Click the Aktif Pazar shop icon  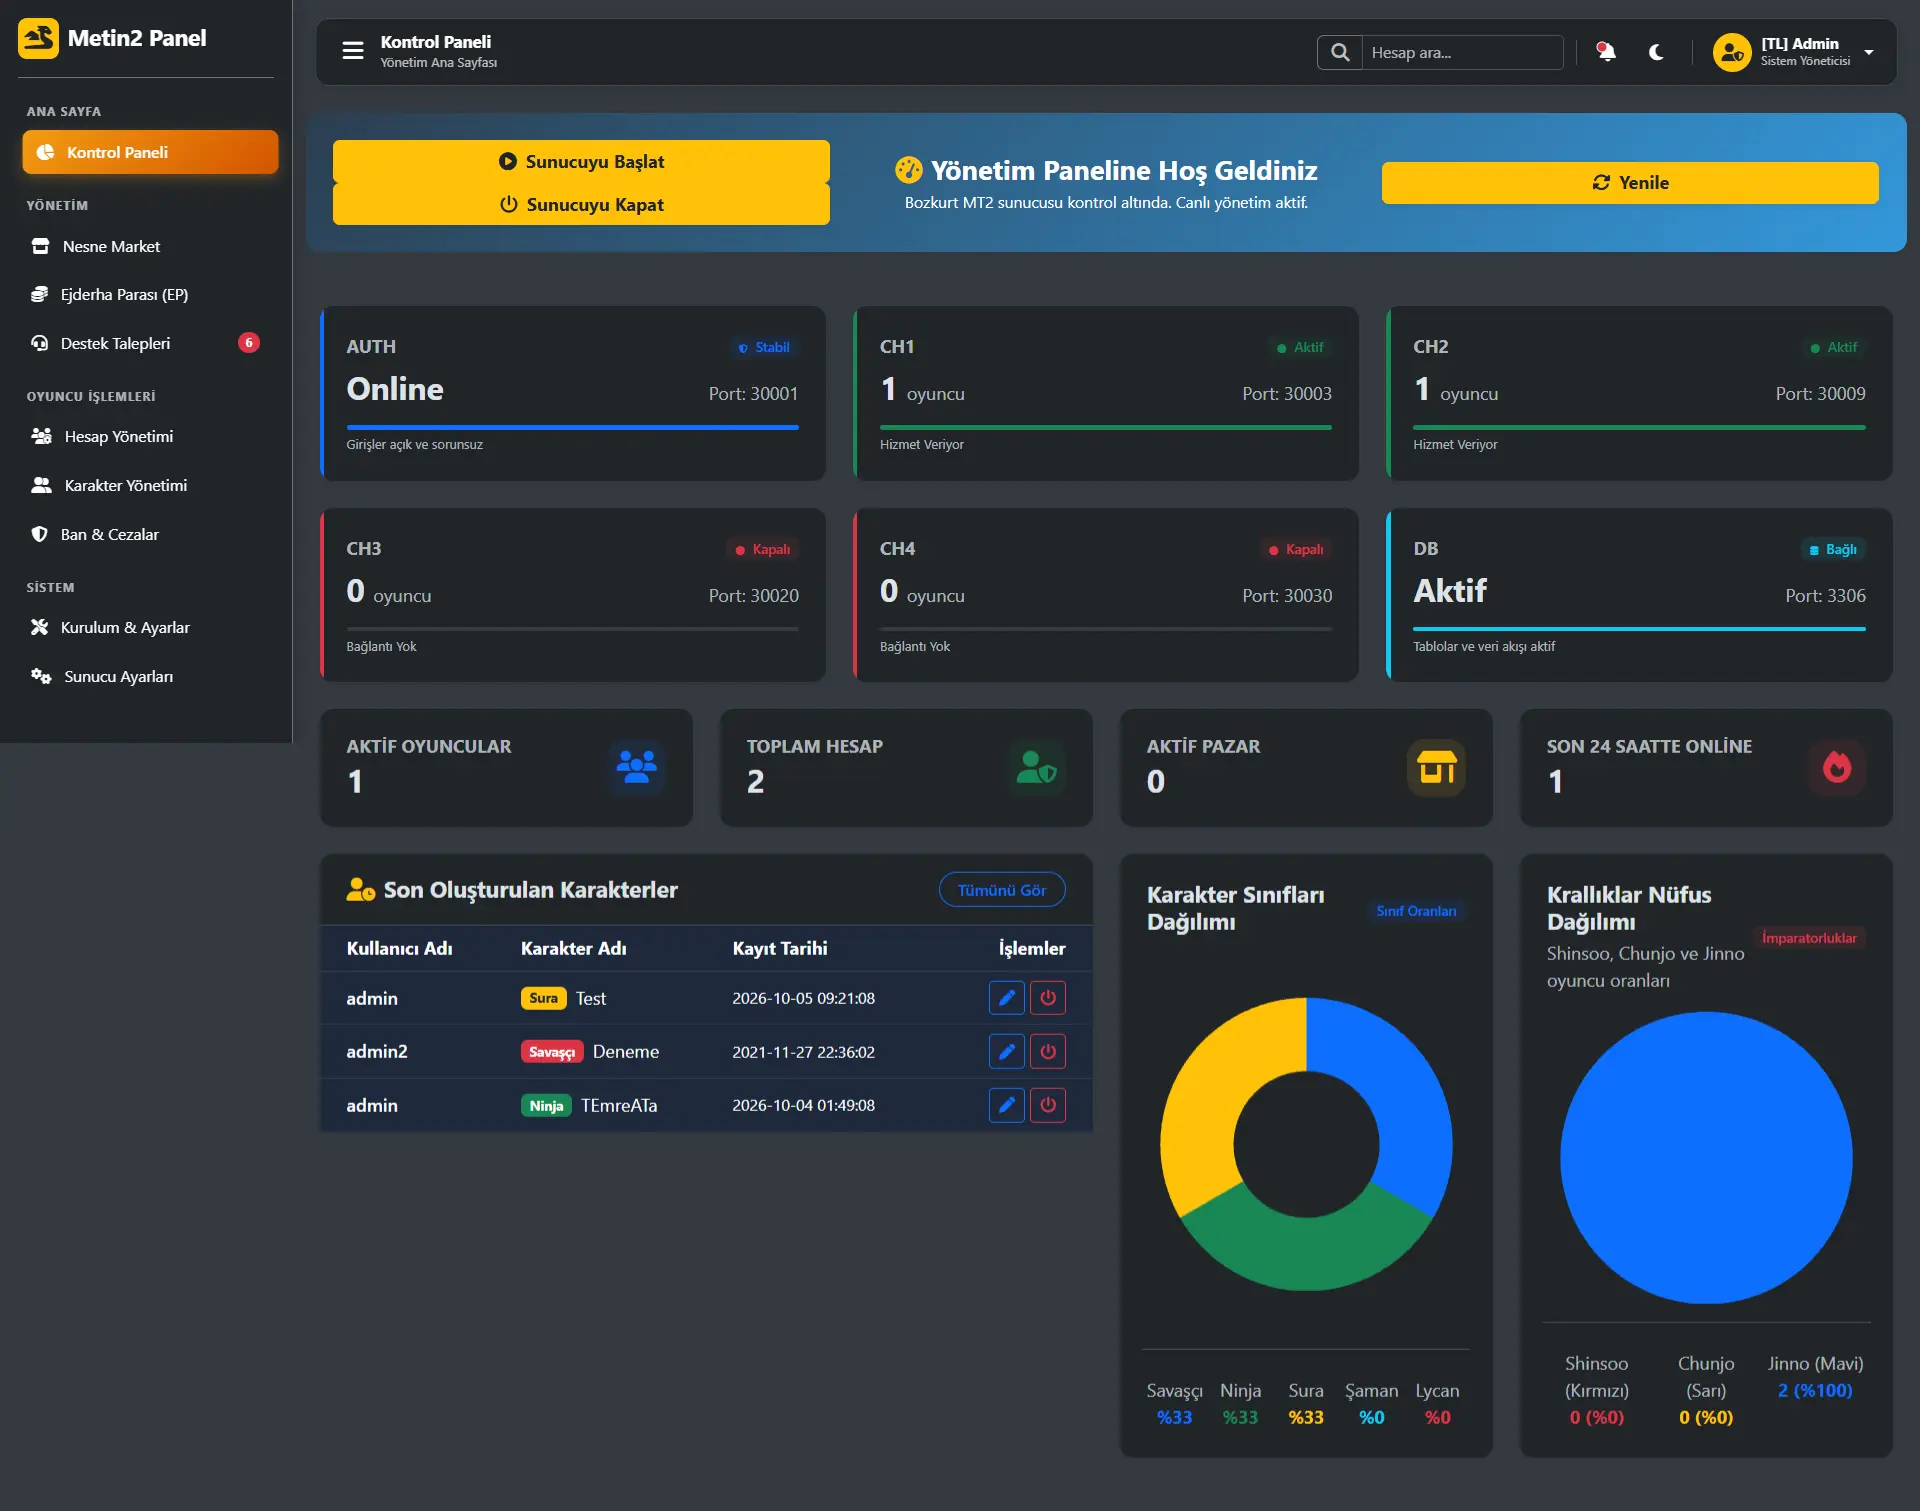point(1436,767)
